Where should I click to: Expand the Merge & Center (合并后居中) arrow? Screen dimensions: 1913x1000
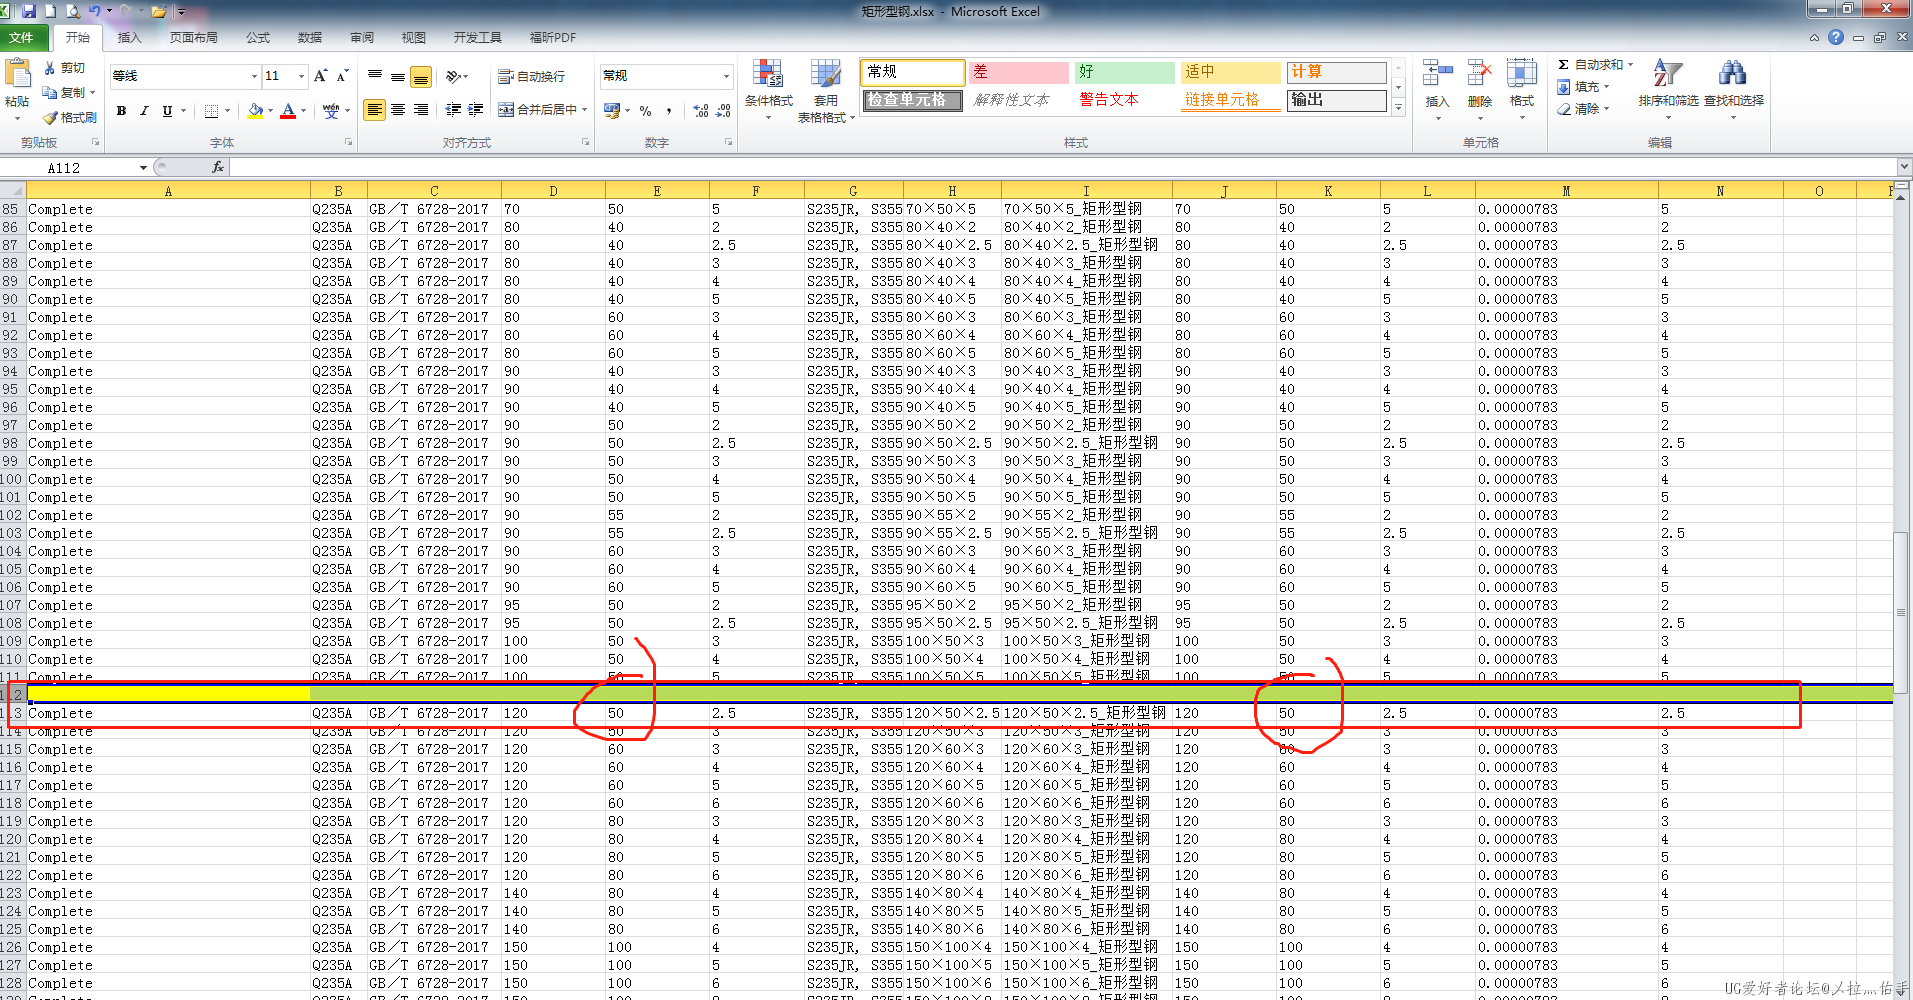click(x=585, y=110)
